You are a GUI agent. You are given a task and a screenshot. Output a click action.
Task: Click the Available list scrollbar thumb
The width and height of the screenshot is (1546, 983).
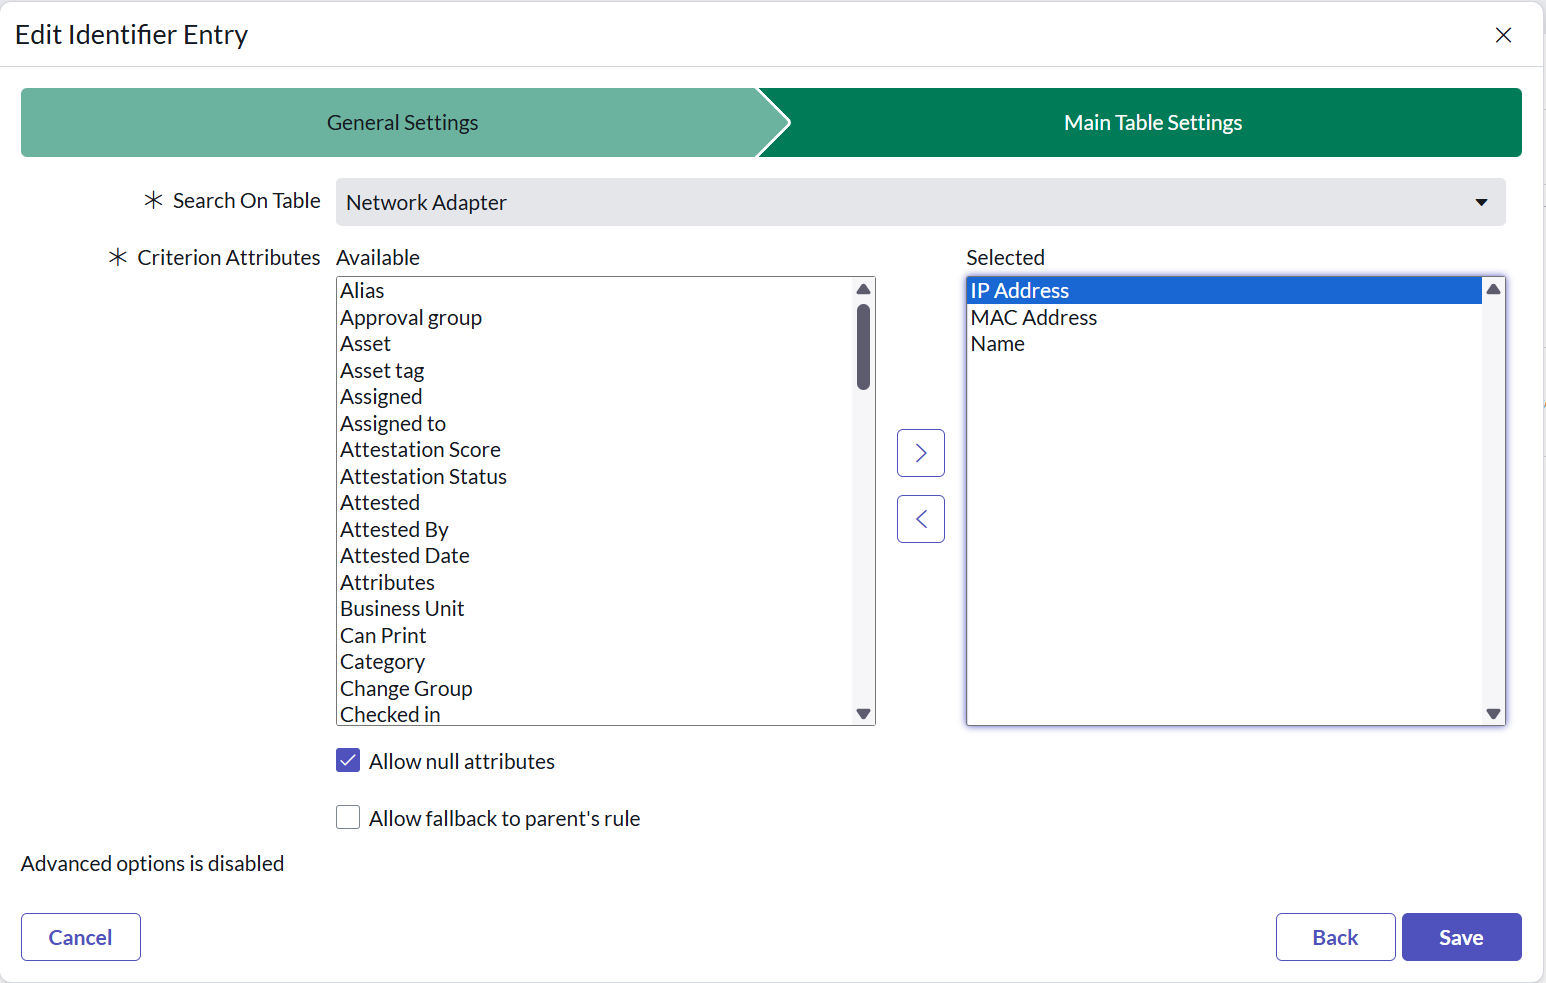[863, 346]
